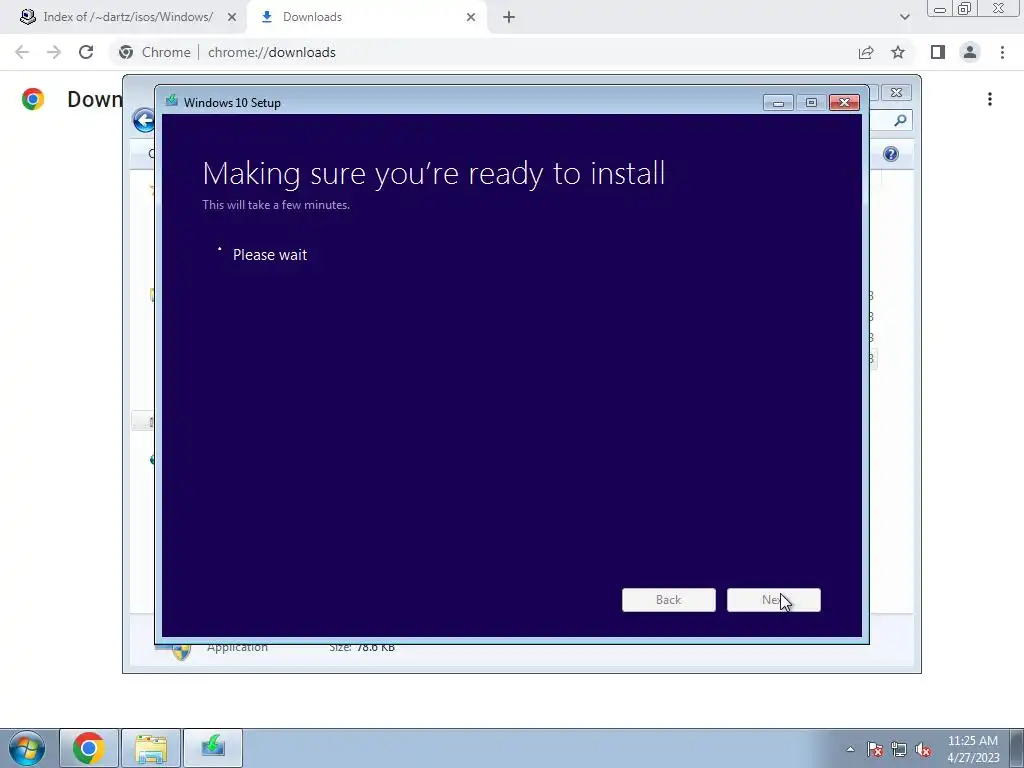Reload the Chrome downloads page
Screen dimensions: 1024x768
(x=86, y=52)
